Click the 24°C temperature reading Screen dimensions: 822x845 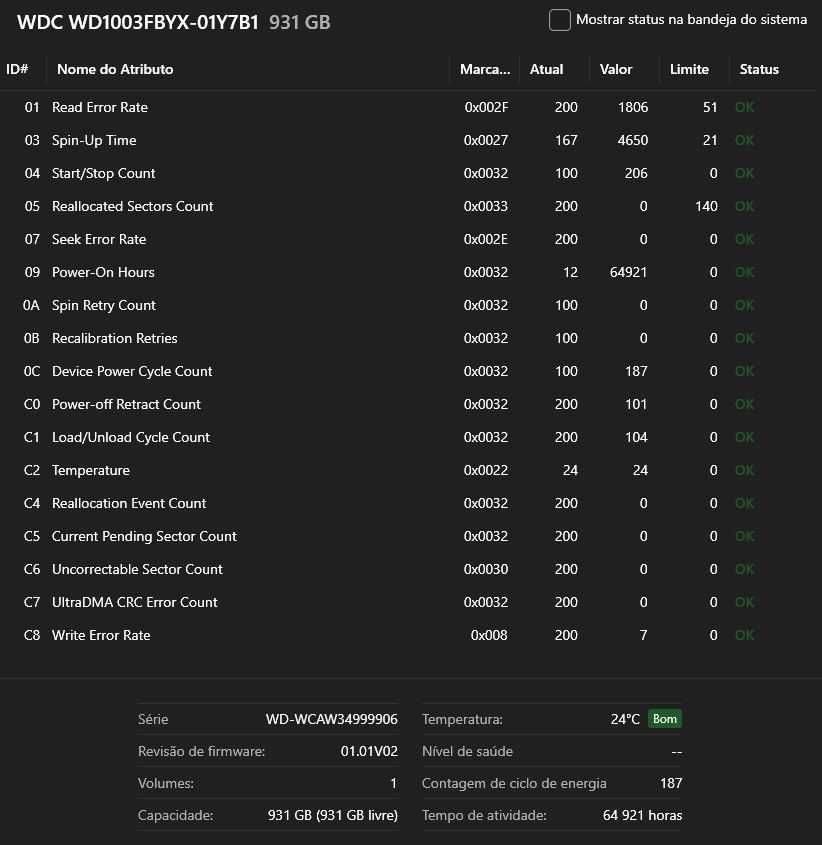coord(625,719)
